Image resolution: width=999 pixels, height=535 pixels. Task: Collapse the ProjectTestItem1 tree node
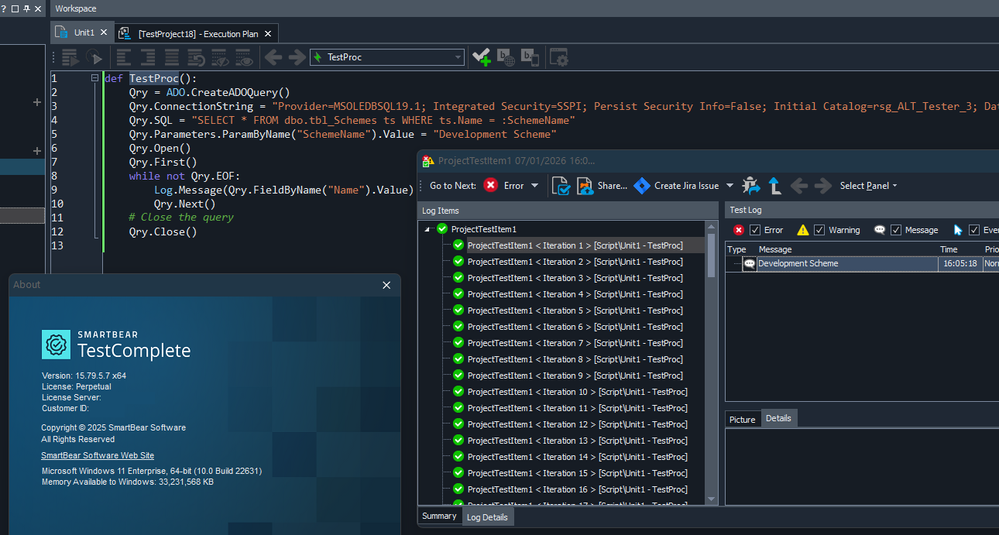tap(428, 229)
